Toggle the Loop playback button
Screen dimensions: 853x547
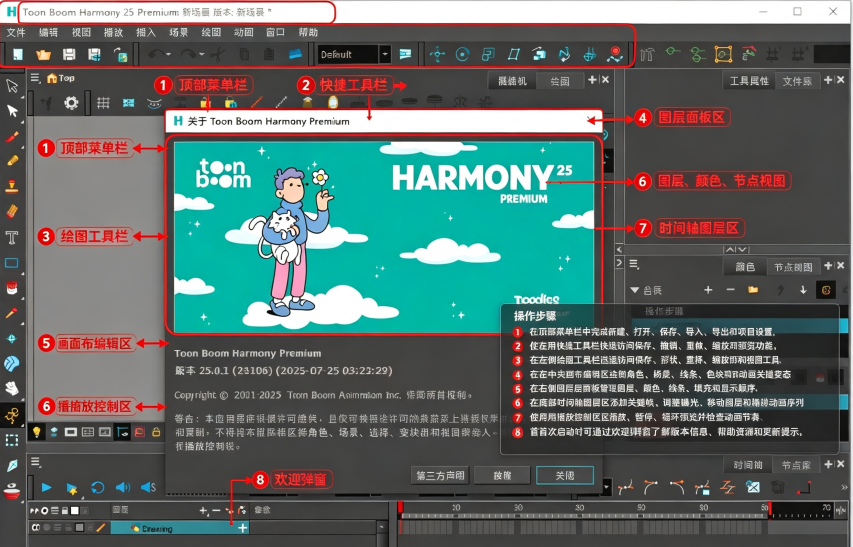click(x=97, y=487)
